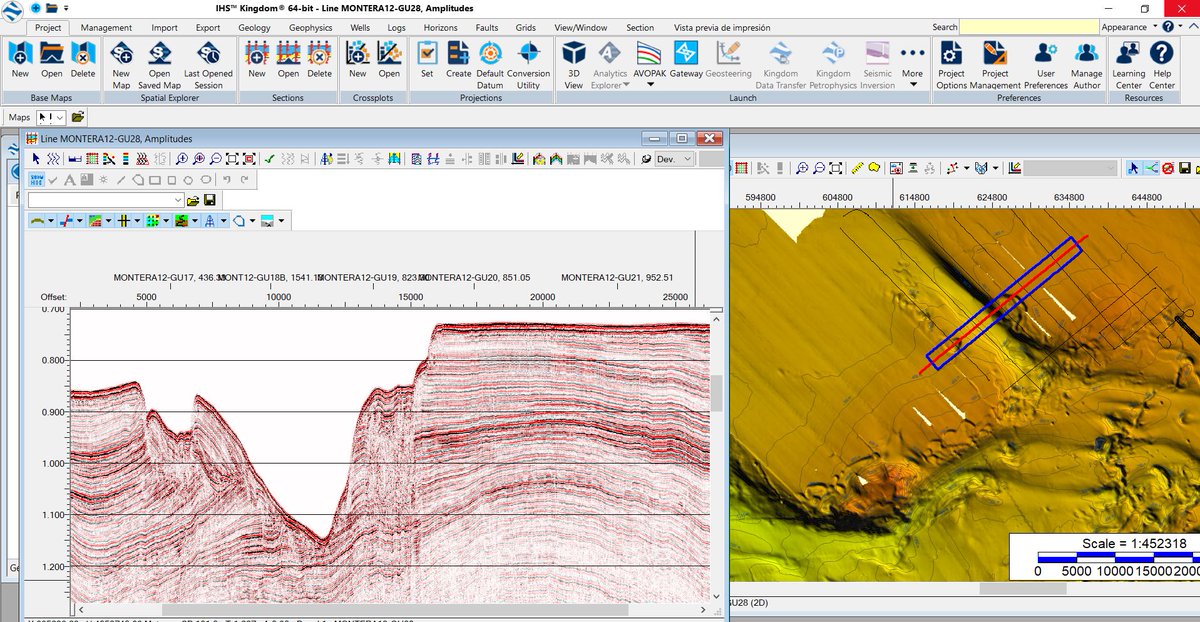Toggle the text annotation tool
The image size is (1200, 622).
click(x=69, y=179)
